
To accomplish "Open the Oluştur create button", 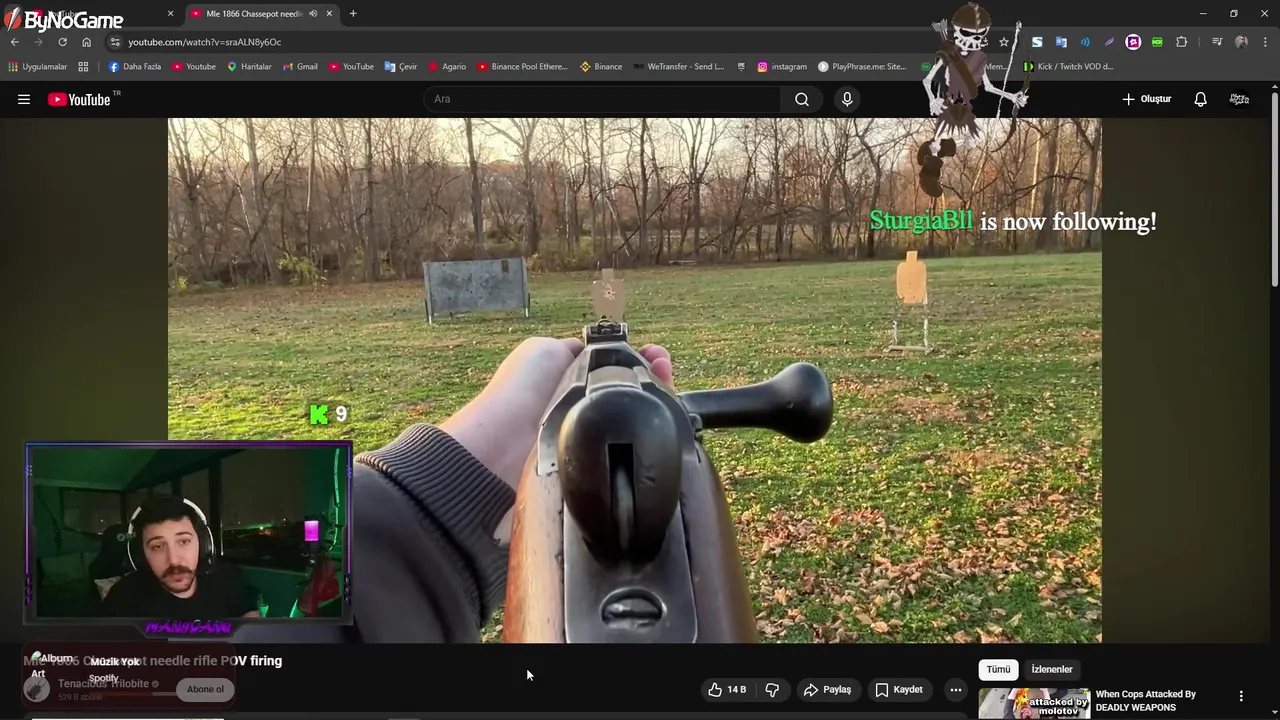I will pyautogui.click(x=1146, y=99).
